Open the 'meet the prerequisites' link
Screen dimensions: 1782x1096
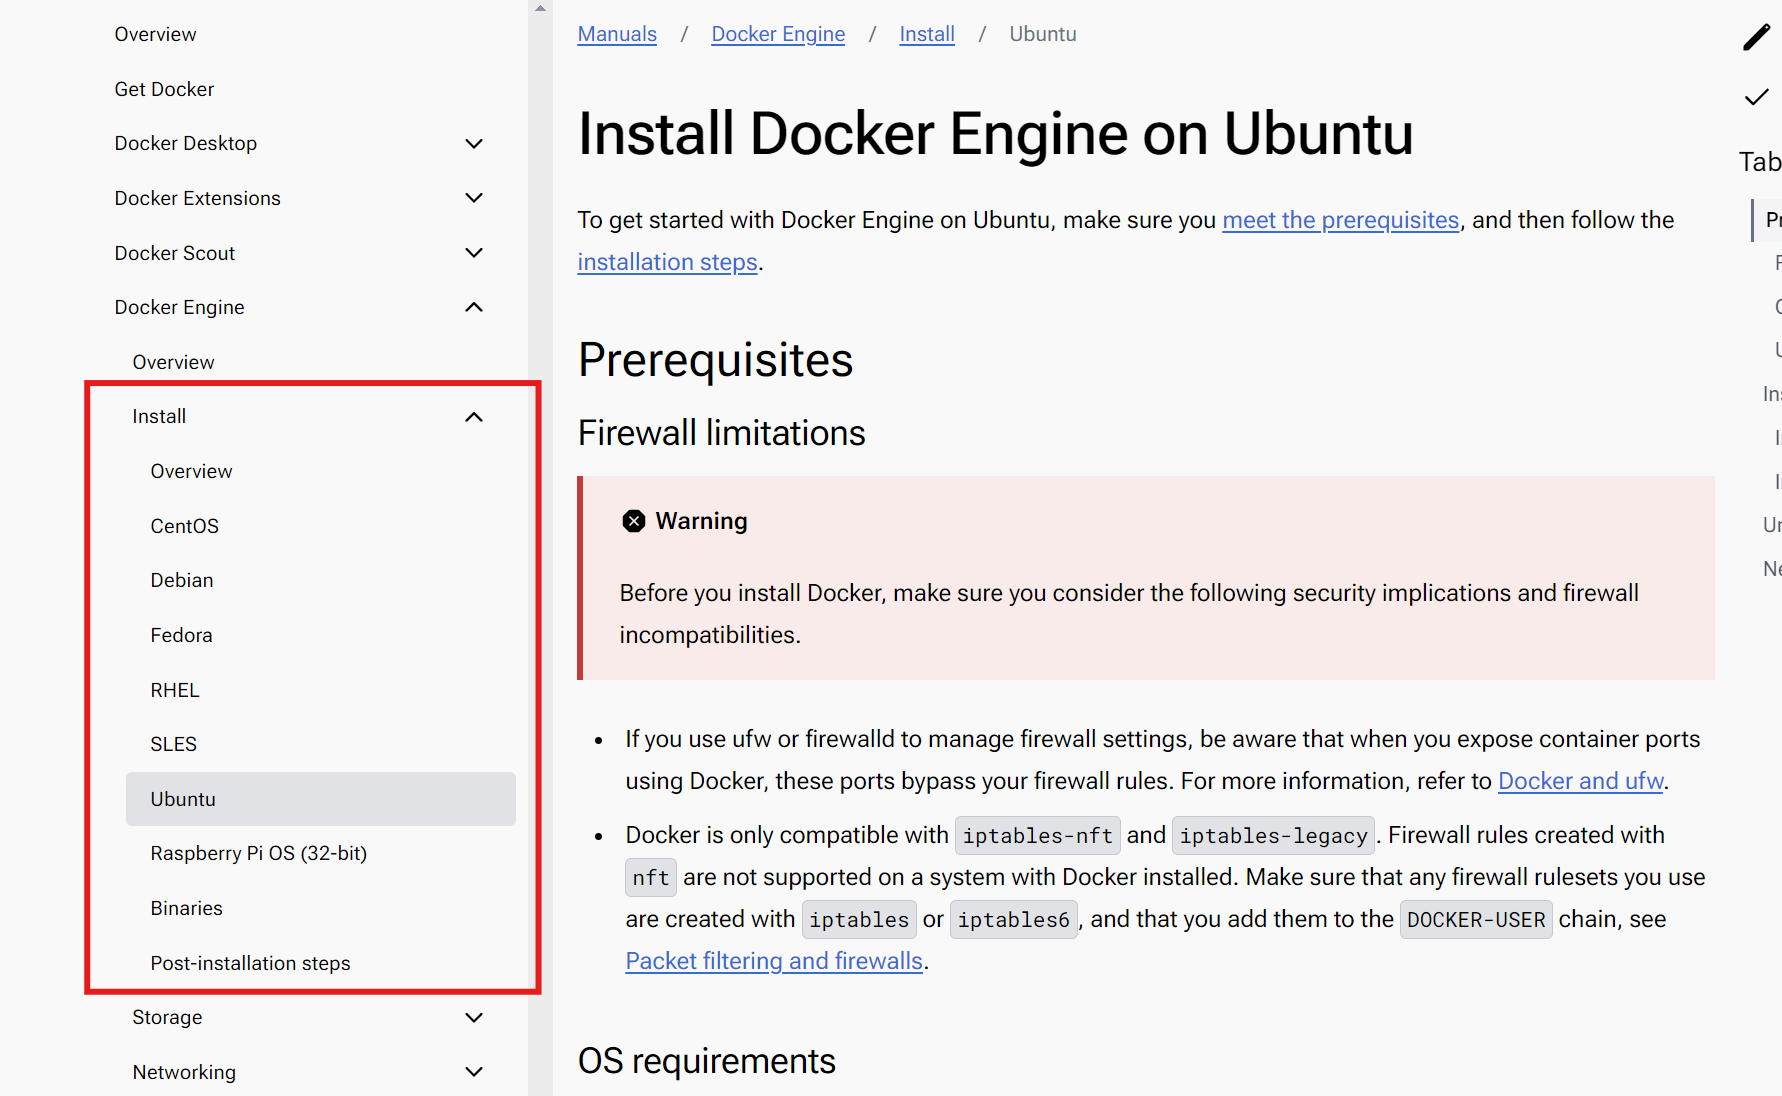coord(1340,220)
